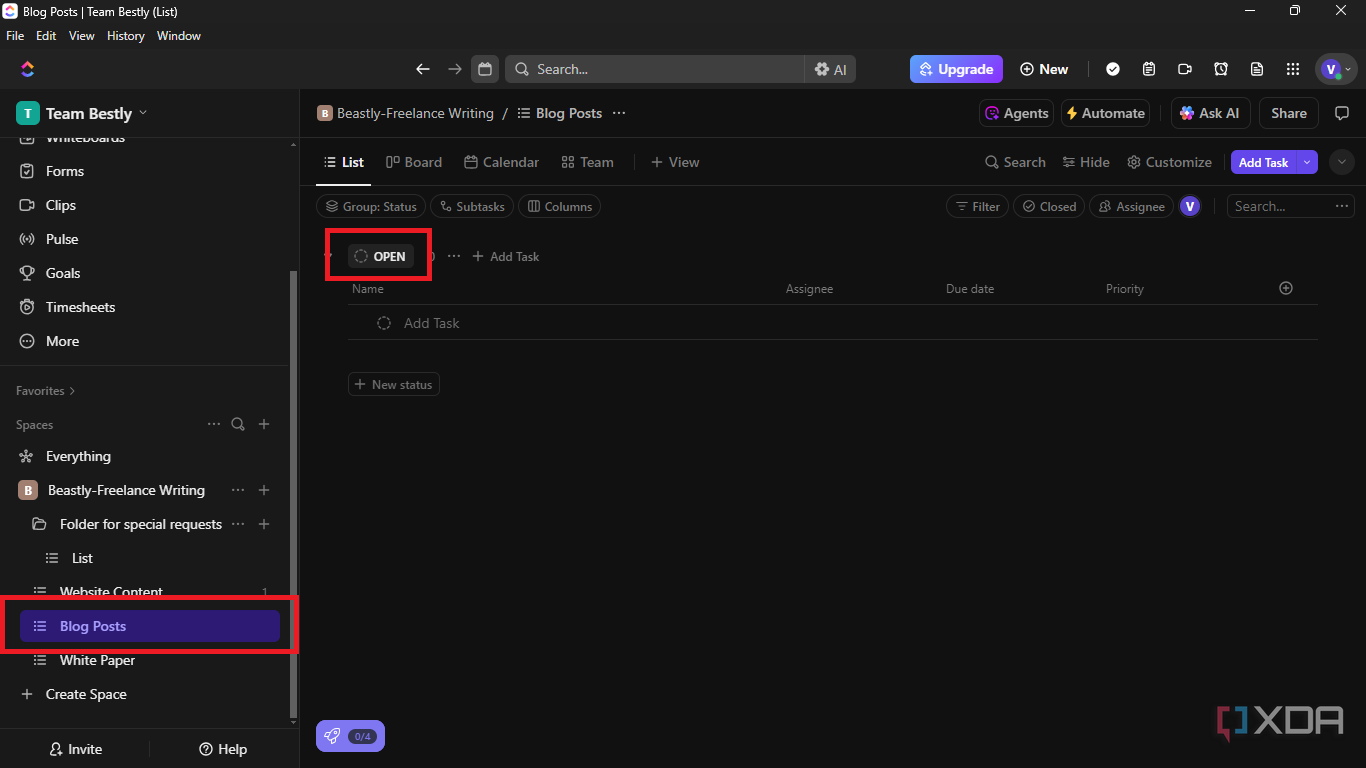The width and height of the screenshot is (1366, 768).
Task: Go forward using the right arrow
Action: [x=455, y=69]
